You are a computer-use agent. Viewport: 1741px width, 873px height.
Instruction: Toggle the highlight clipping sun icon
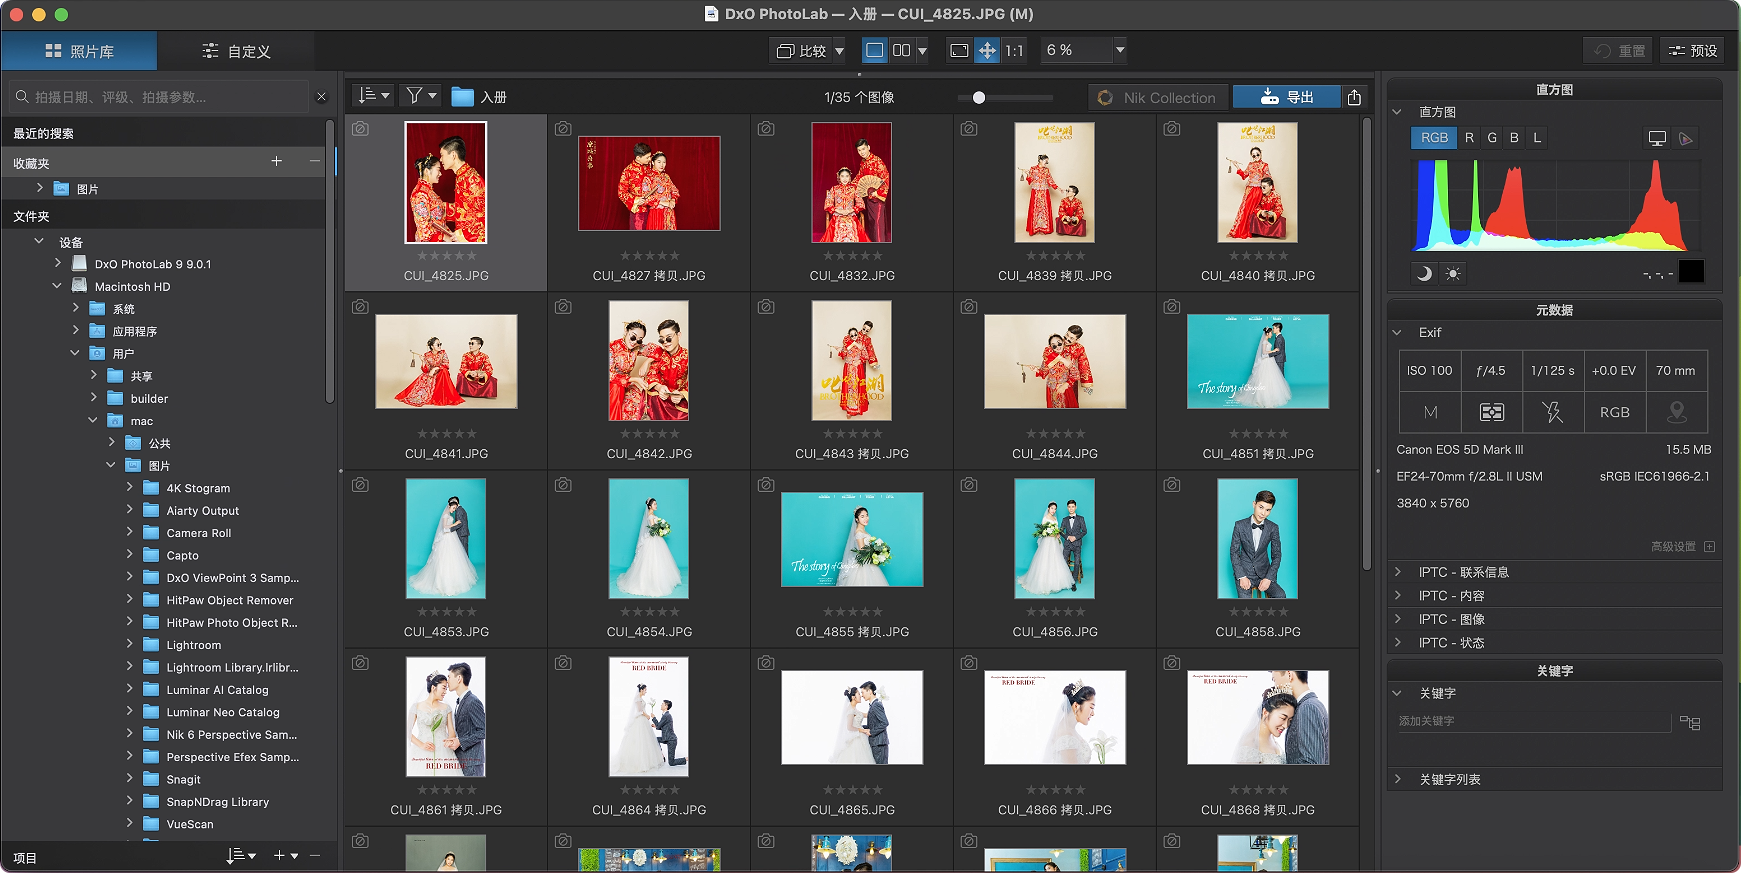tap(1453, 273)
